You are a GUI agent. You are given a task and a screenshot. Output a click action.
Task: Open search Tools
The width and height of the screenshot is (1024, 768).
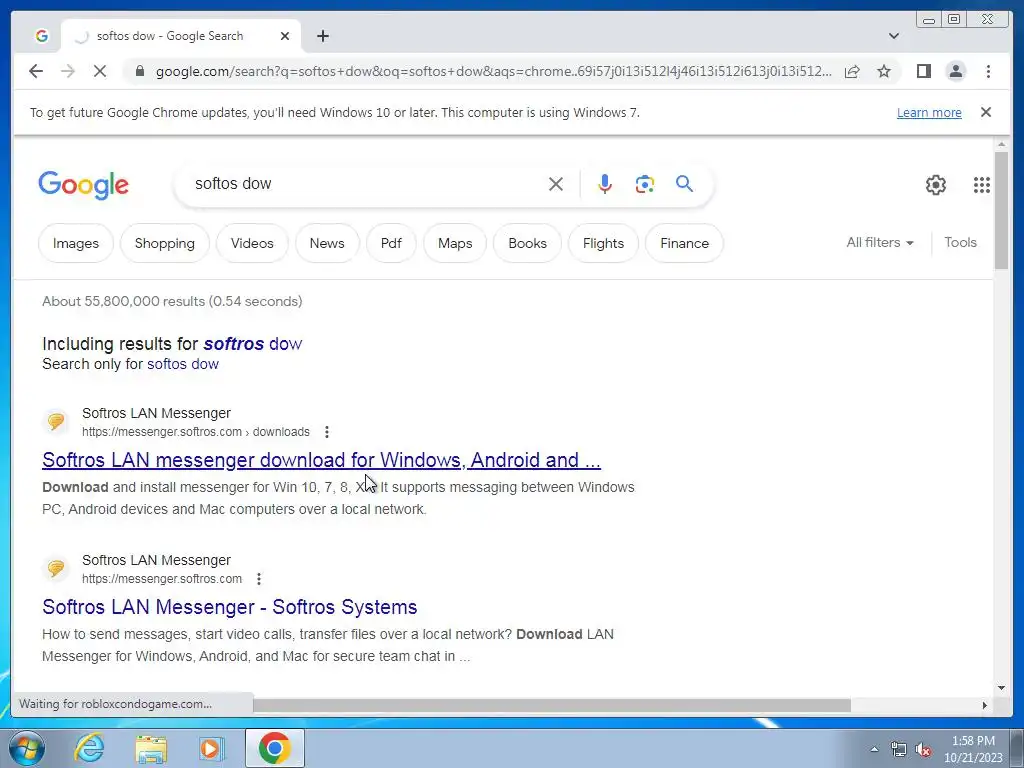(x=960, y=242)
